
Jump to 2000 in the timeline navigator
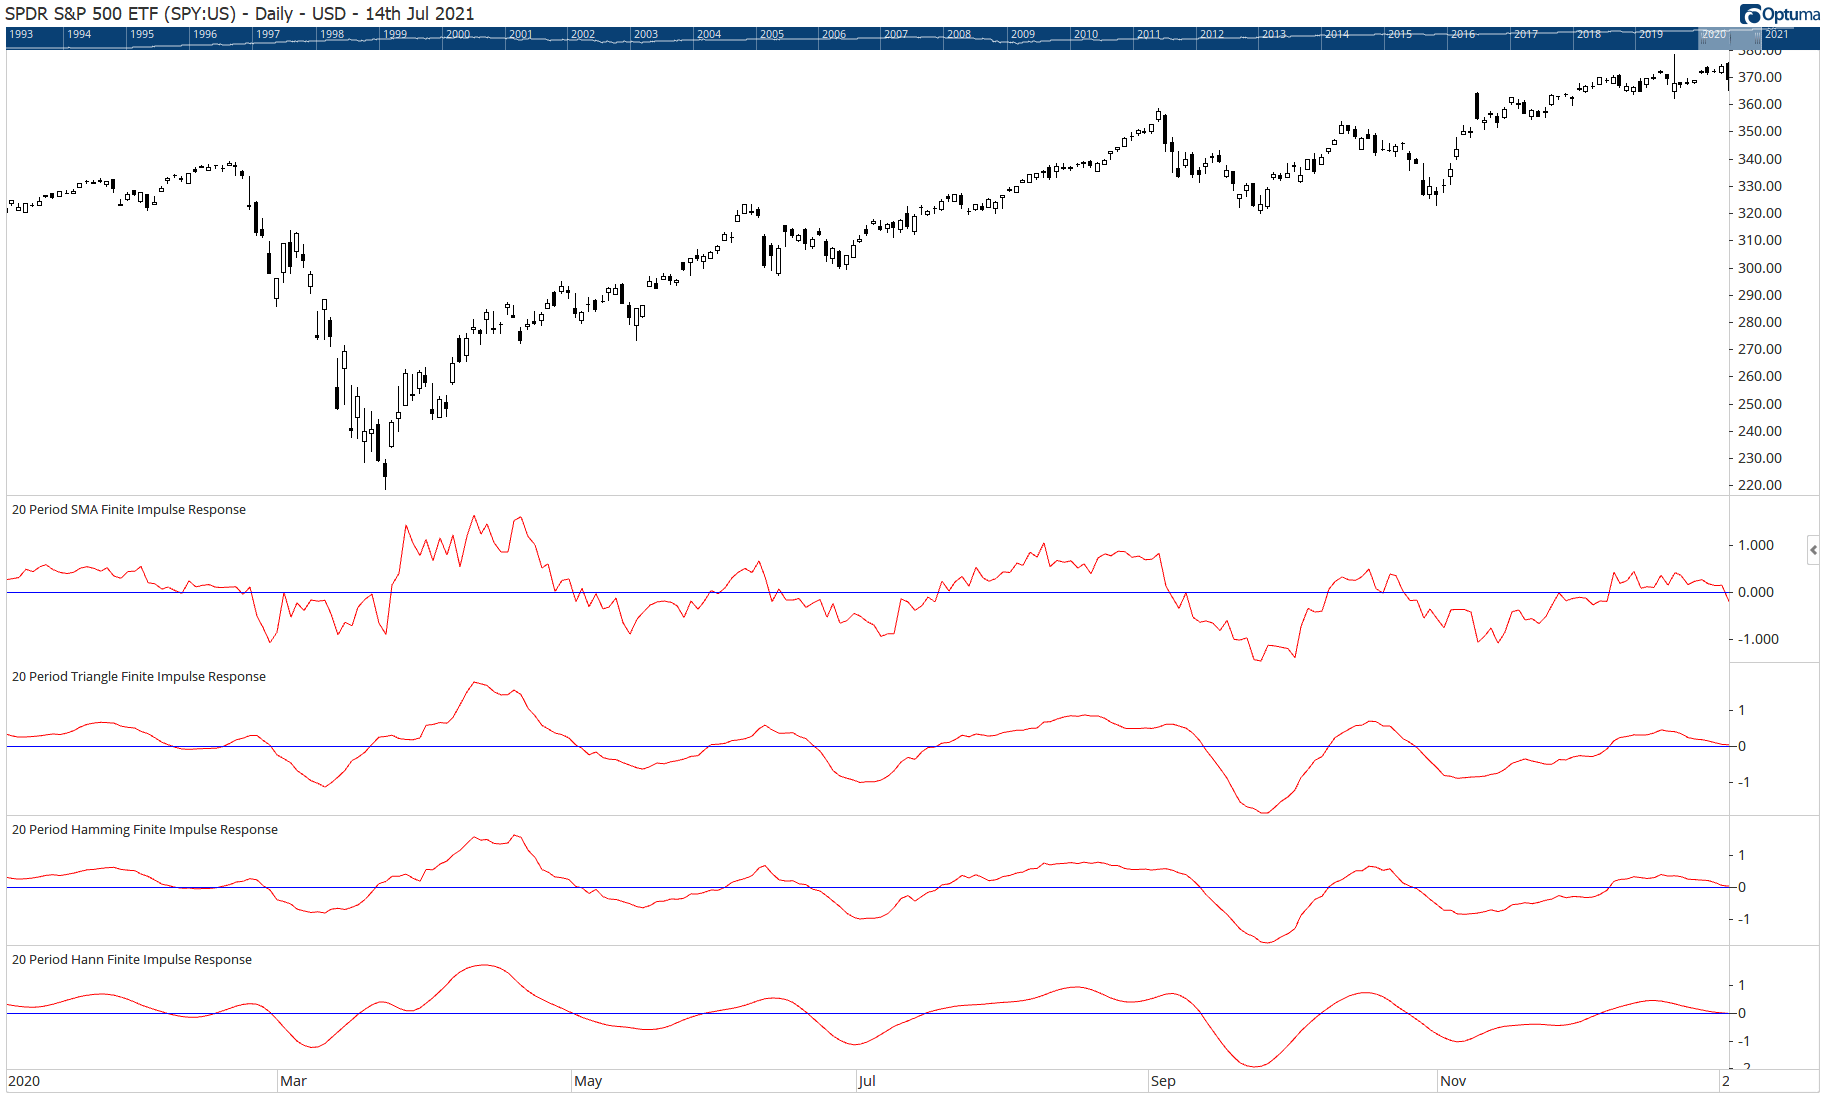(458, 34)
